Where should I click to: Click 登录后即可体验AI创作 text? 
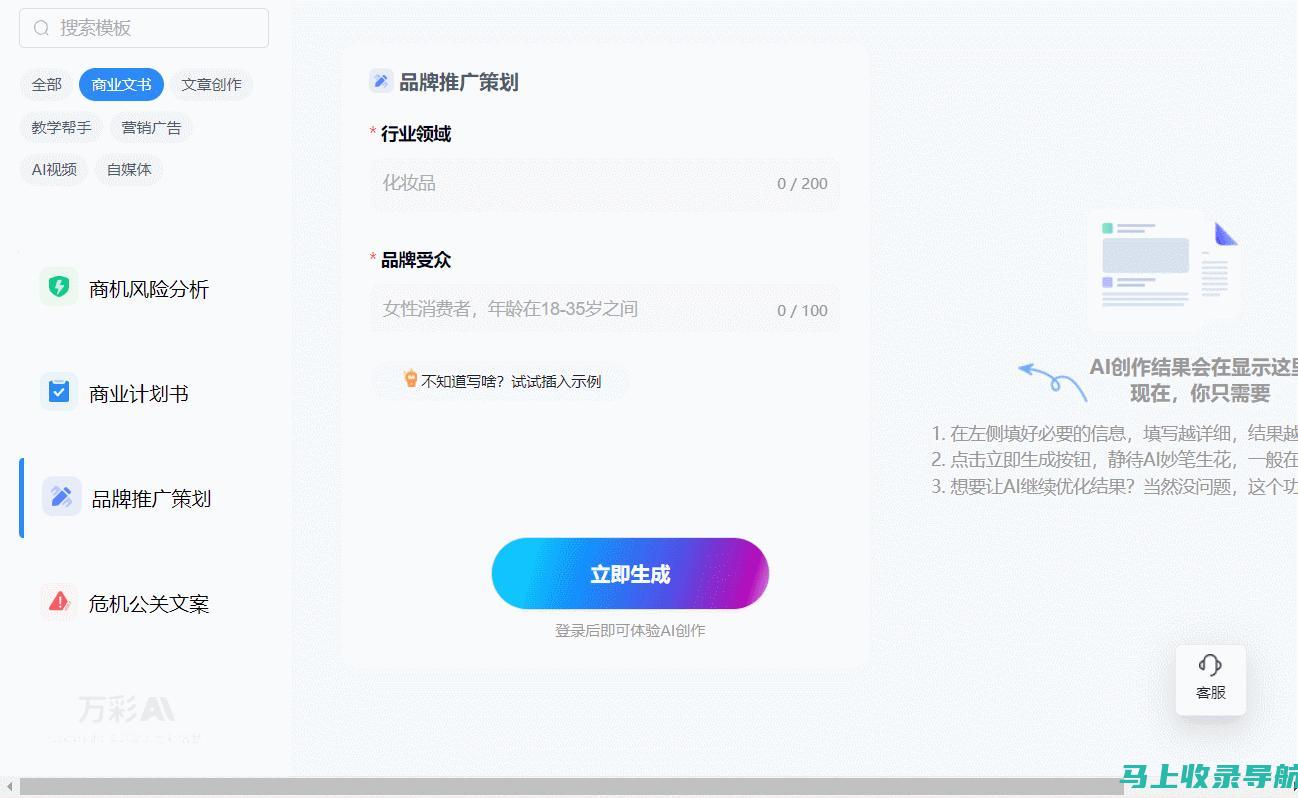[630, 630]
